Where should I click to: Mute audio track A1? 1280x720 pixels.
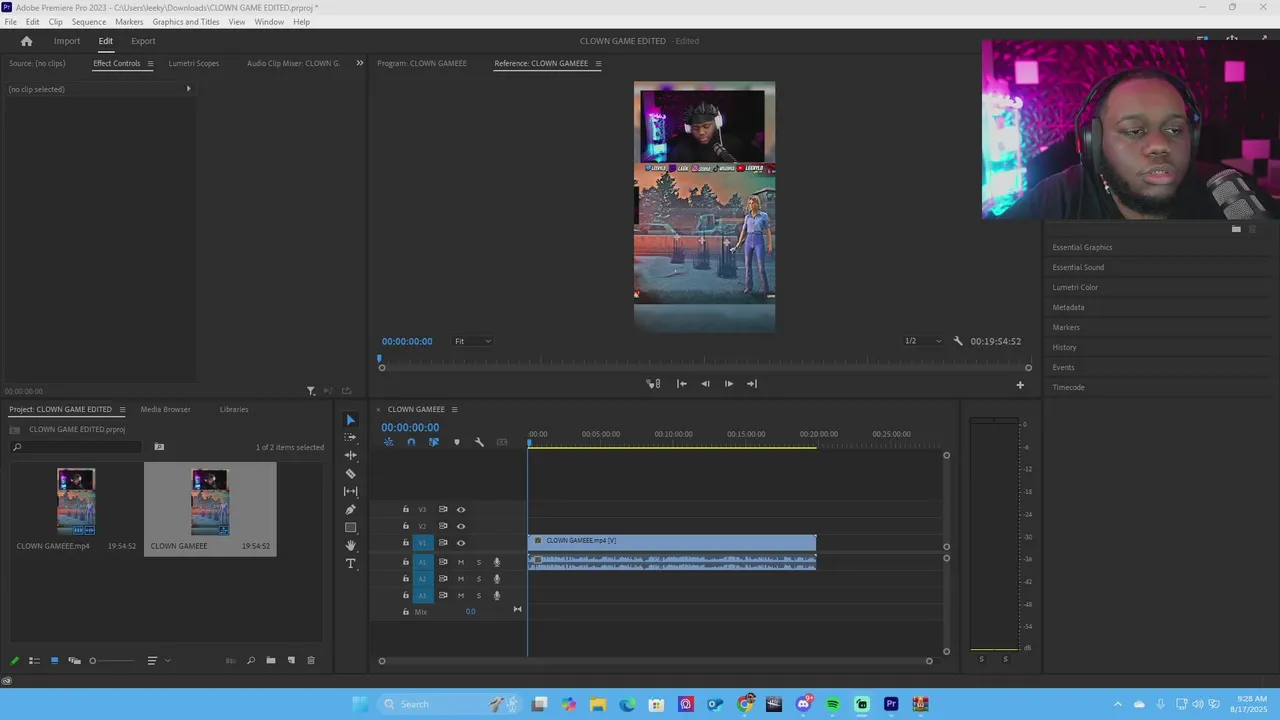coord(461,562)
